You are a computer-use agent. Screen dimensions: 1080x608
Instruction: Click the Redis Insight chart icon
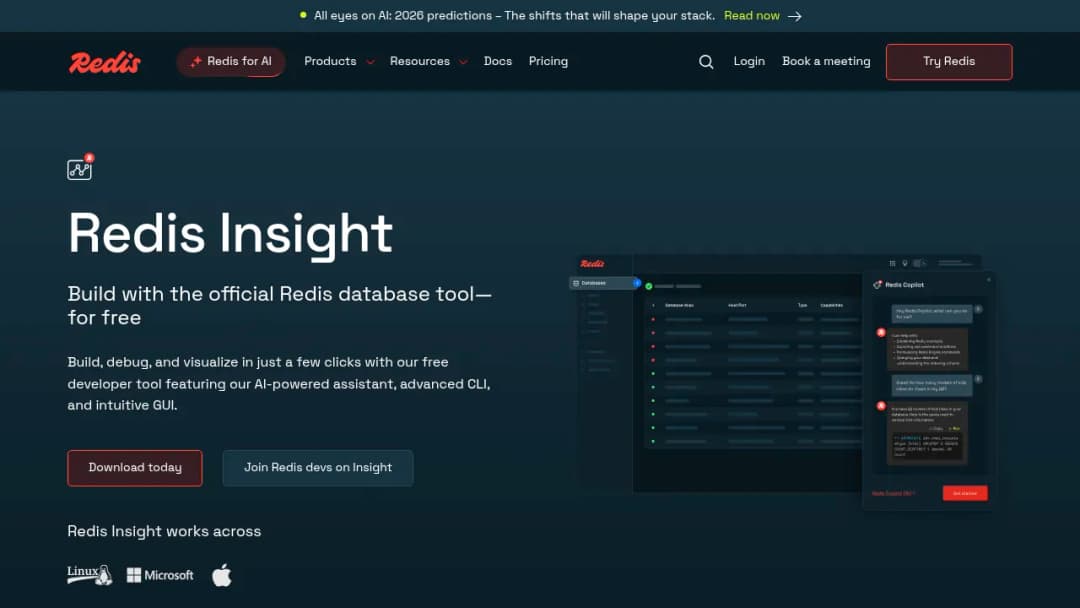[x=80, y=167]
